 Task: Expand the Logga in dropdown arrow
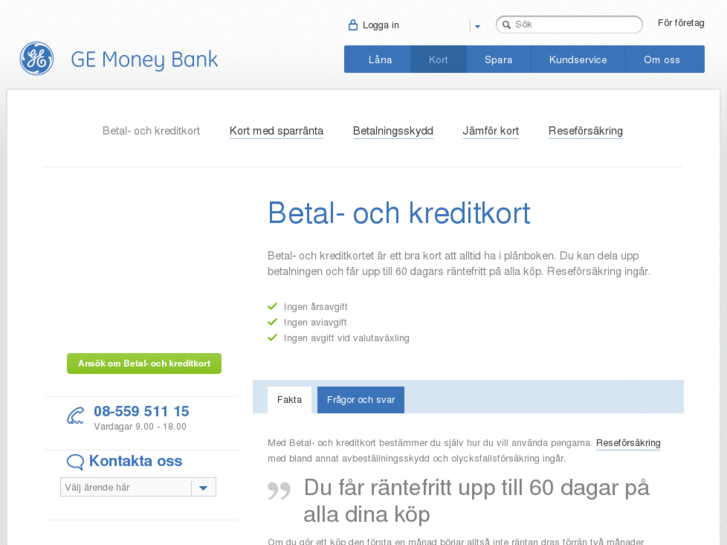click(x=477, y=26)
